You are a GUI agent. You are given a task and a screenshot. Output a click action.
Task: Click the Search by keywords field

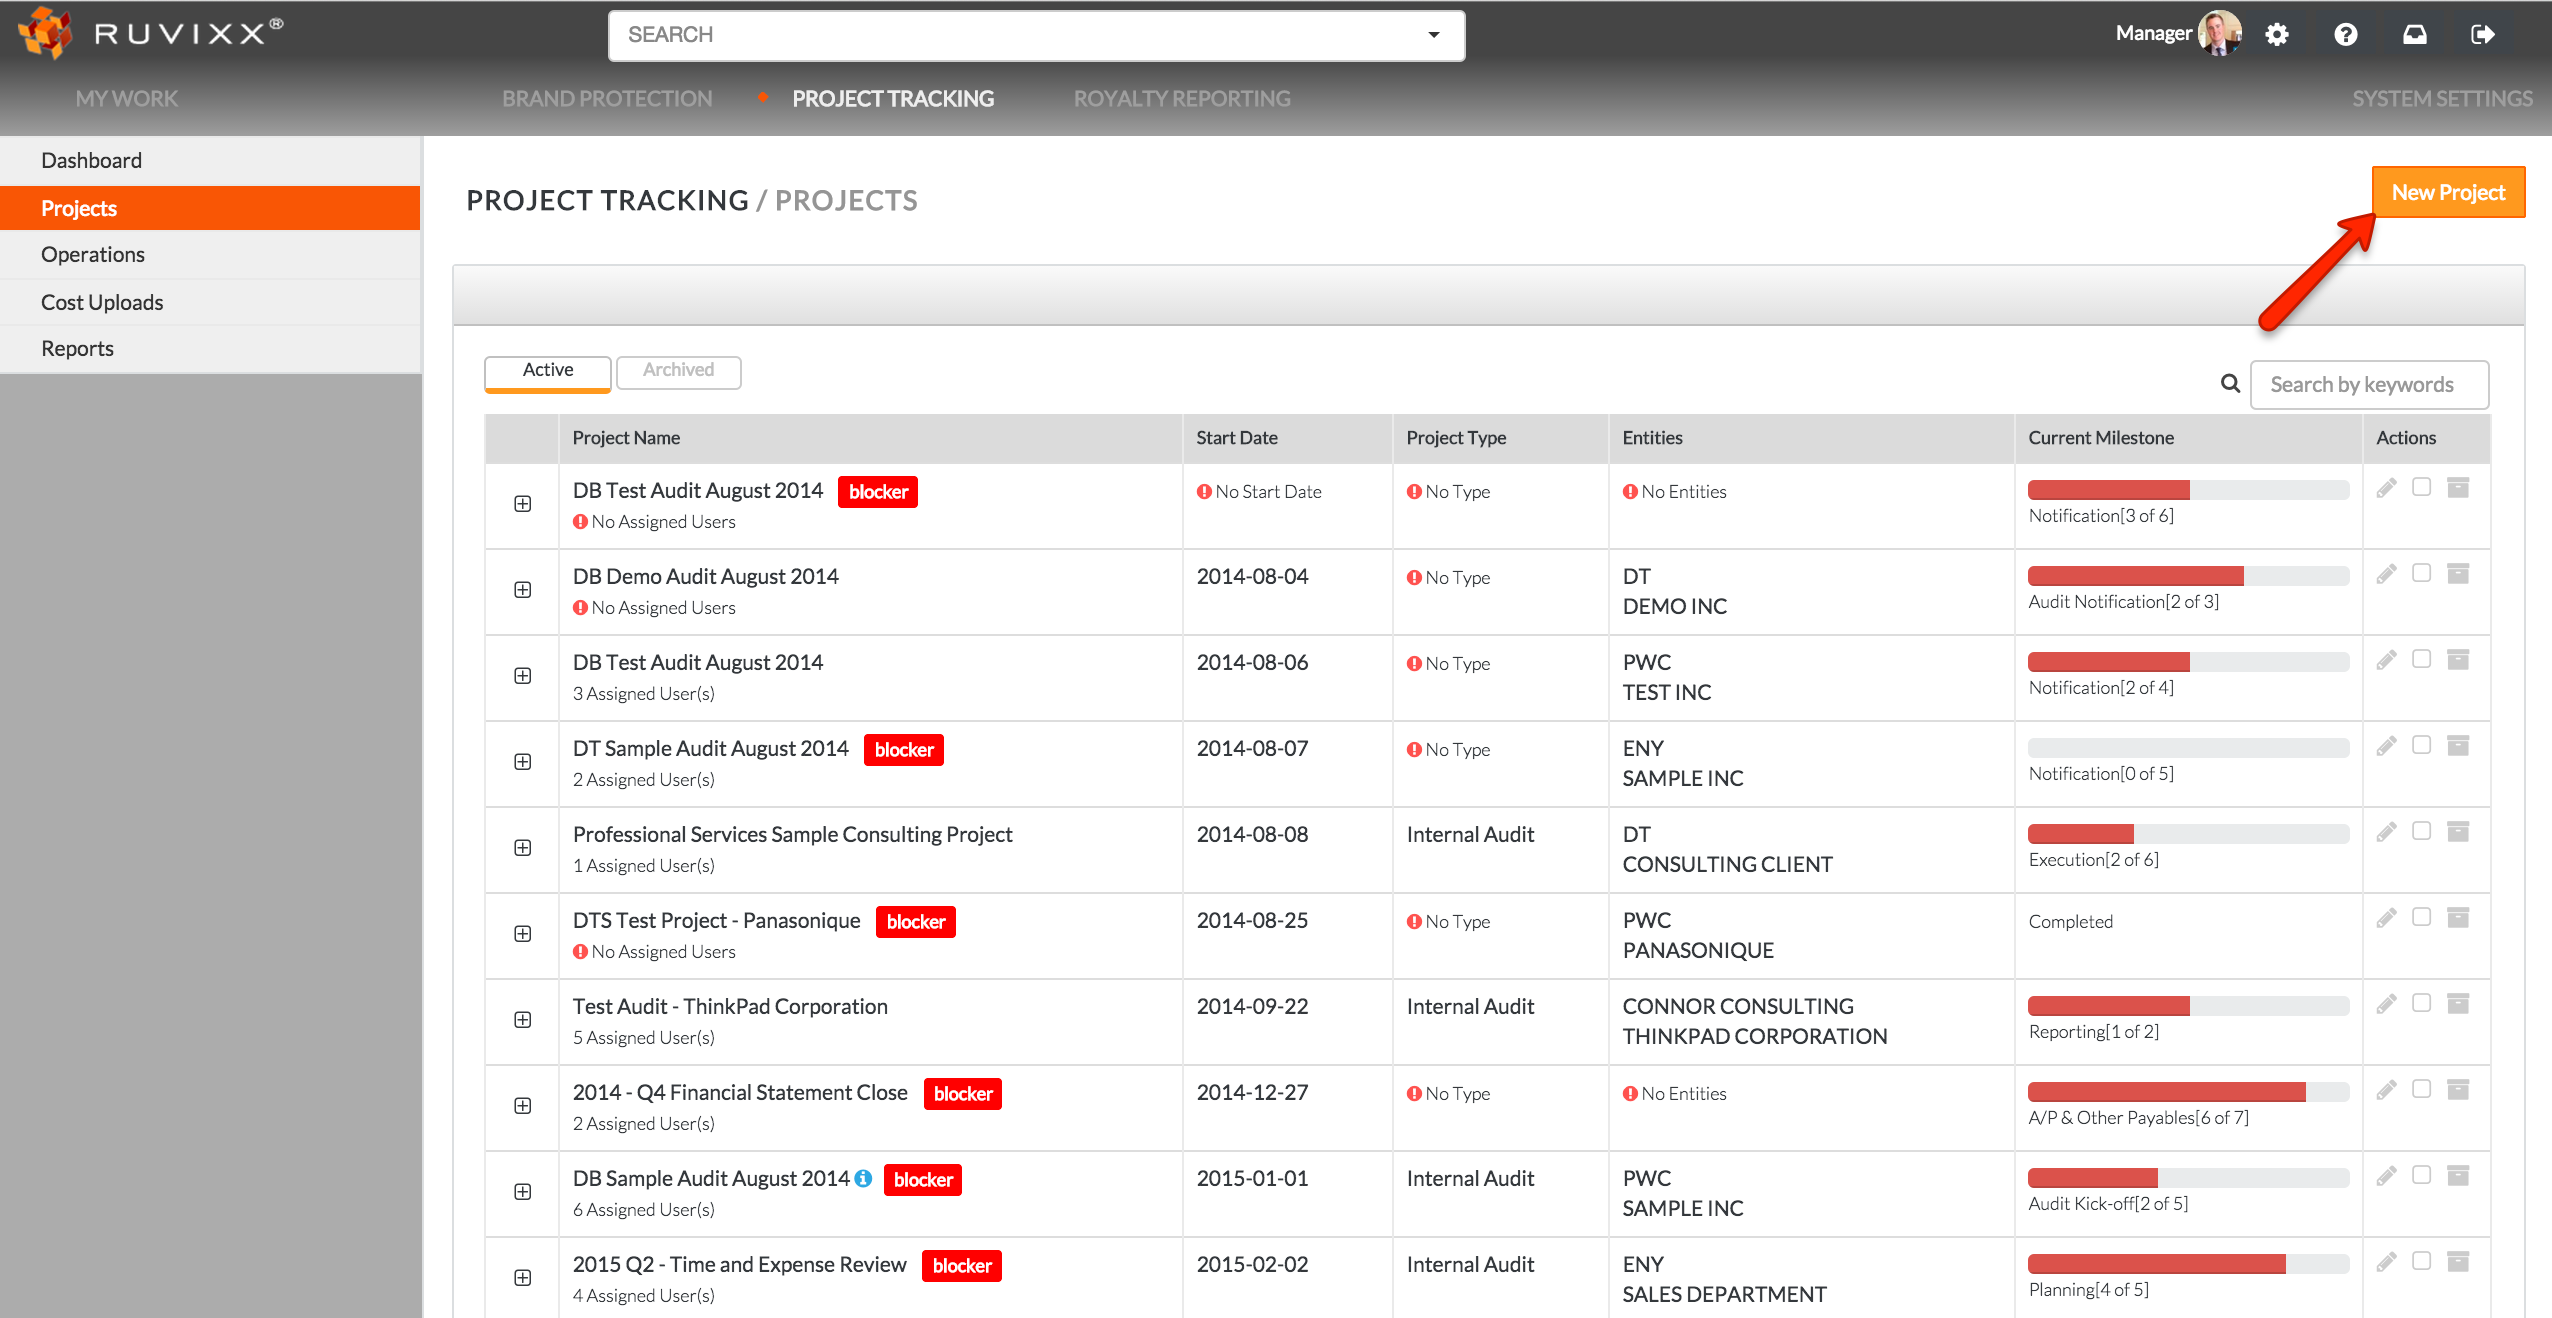pos(2368,385)
